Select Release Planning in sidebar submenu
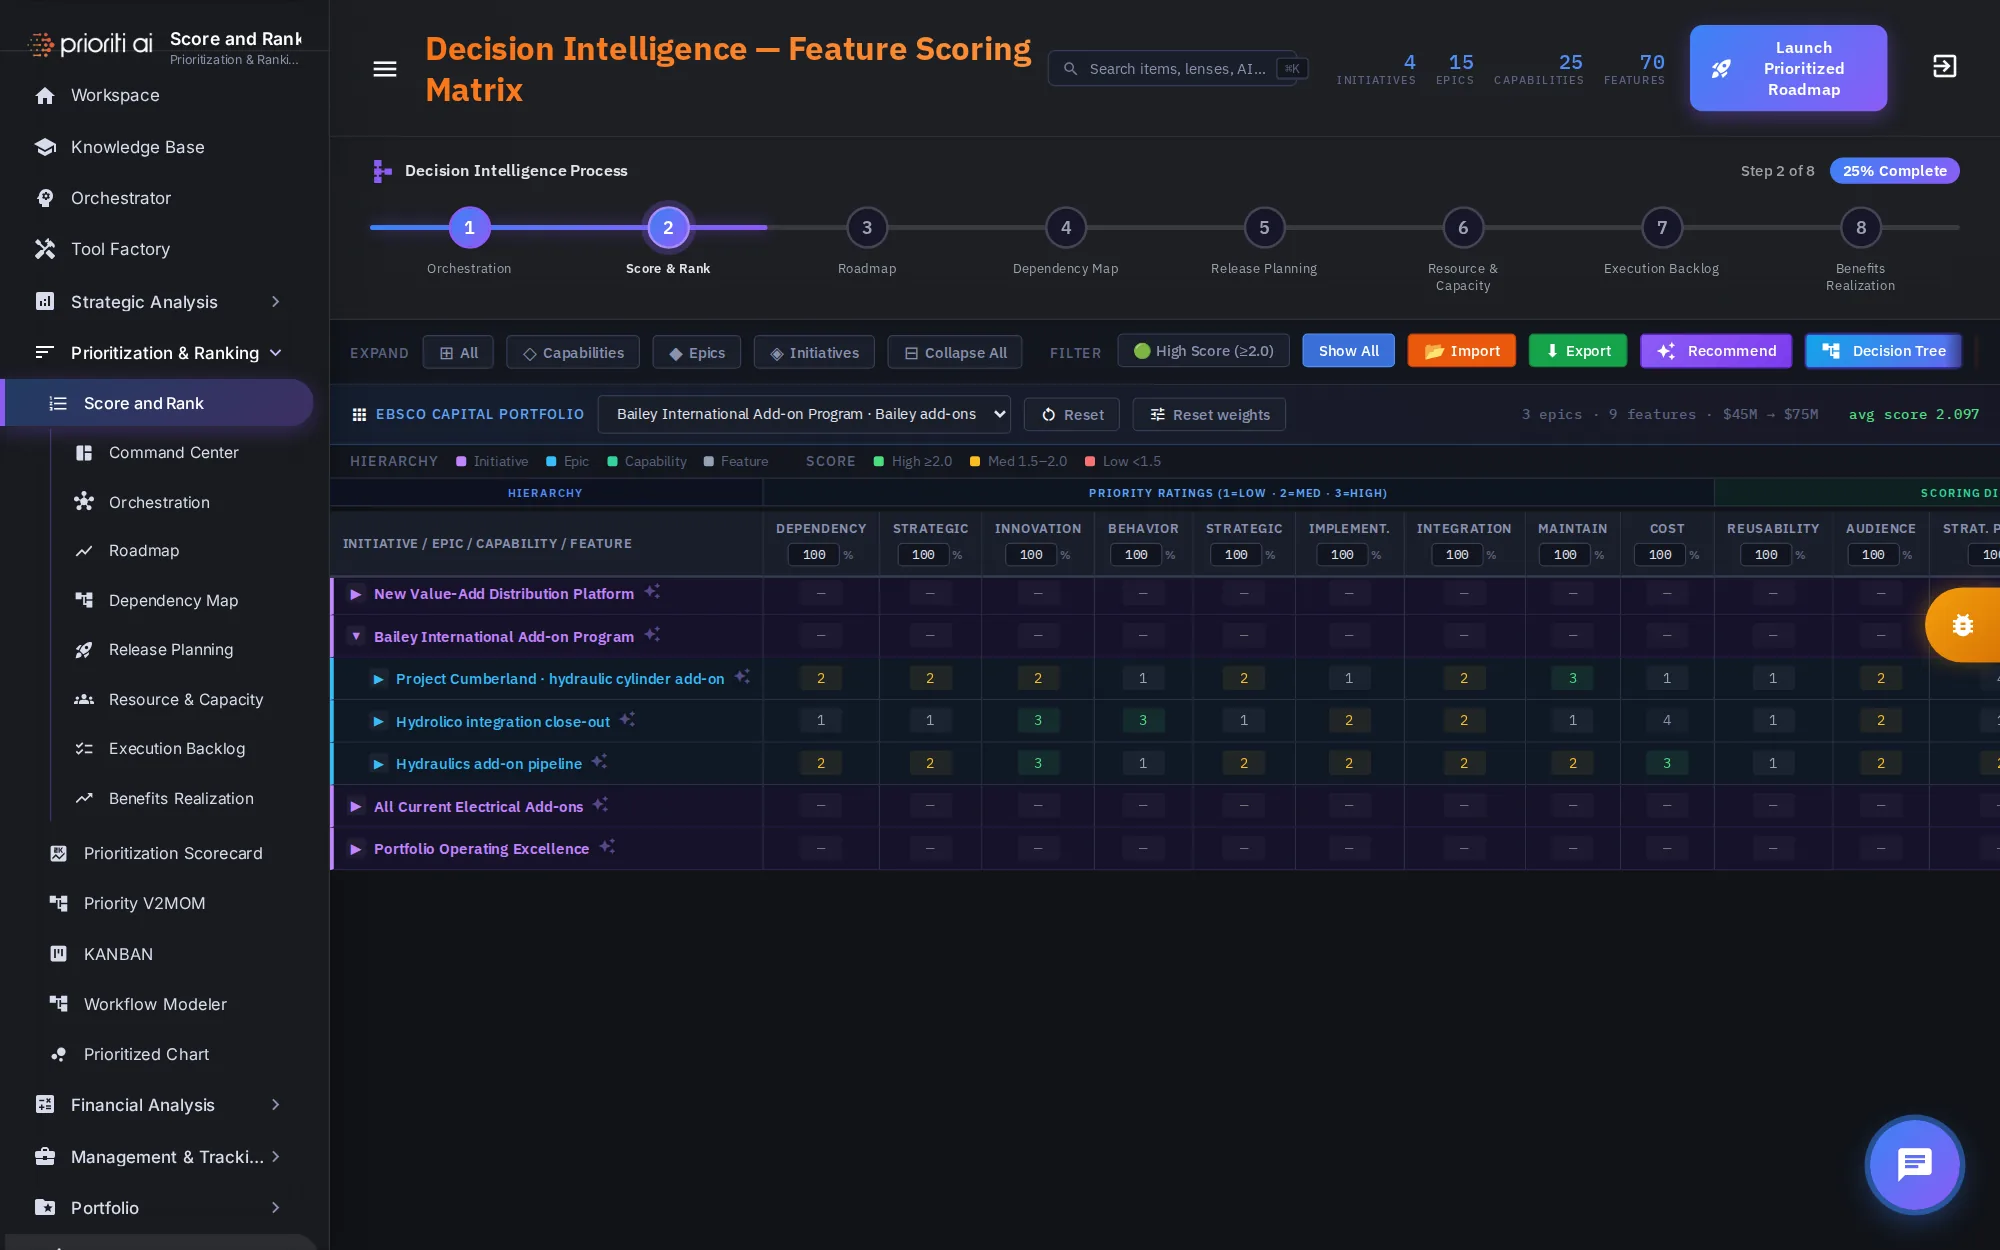2000x1250 pixels. pyautogui.click(x=171, y=650)
